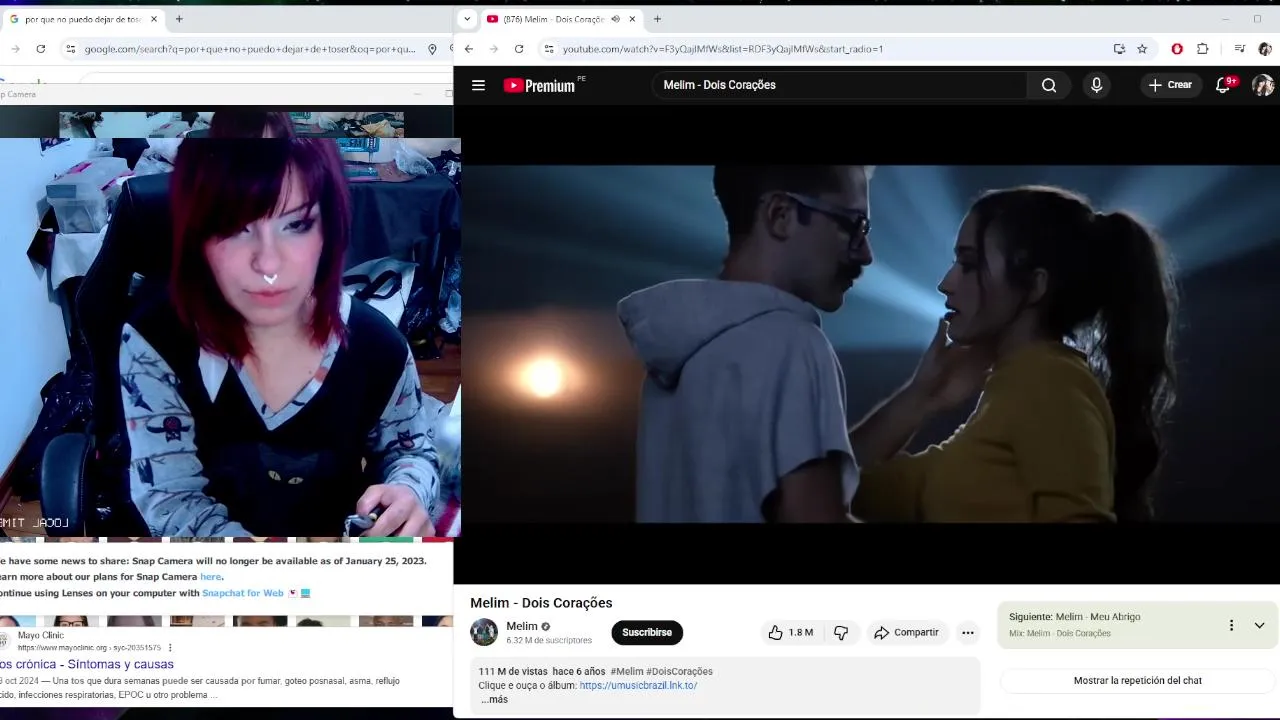
Task: Click Google search URL address bar
Action: (x=250, y=49)
